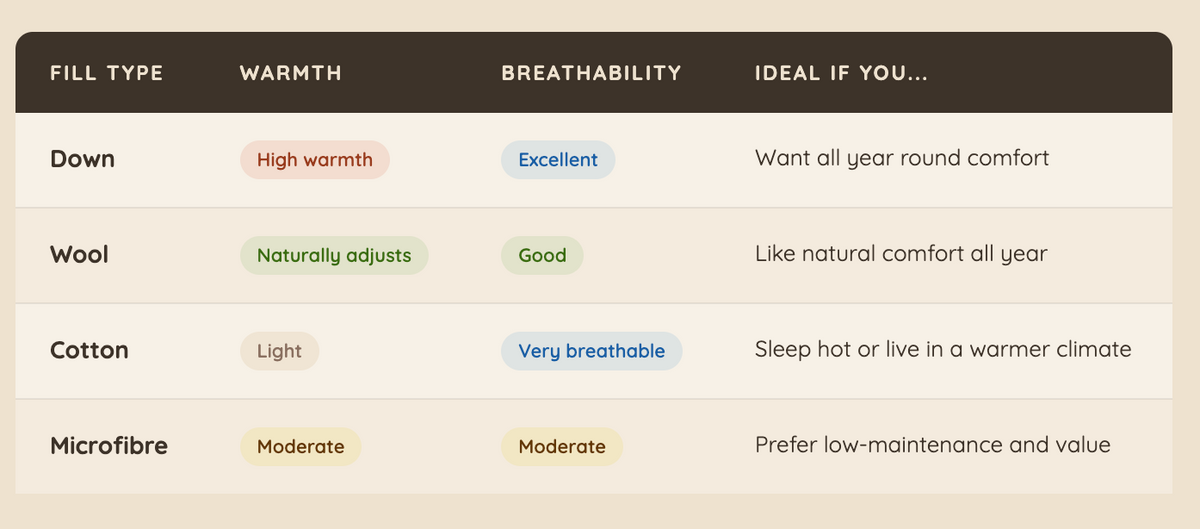
Task: Select the Wool fill type label
Action: 79,255
